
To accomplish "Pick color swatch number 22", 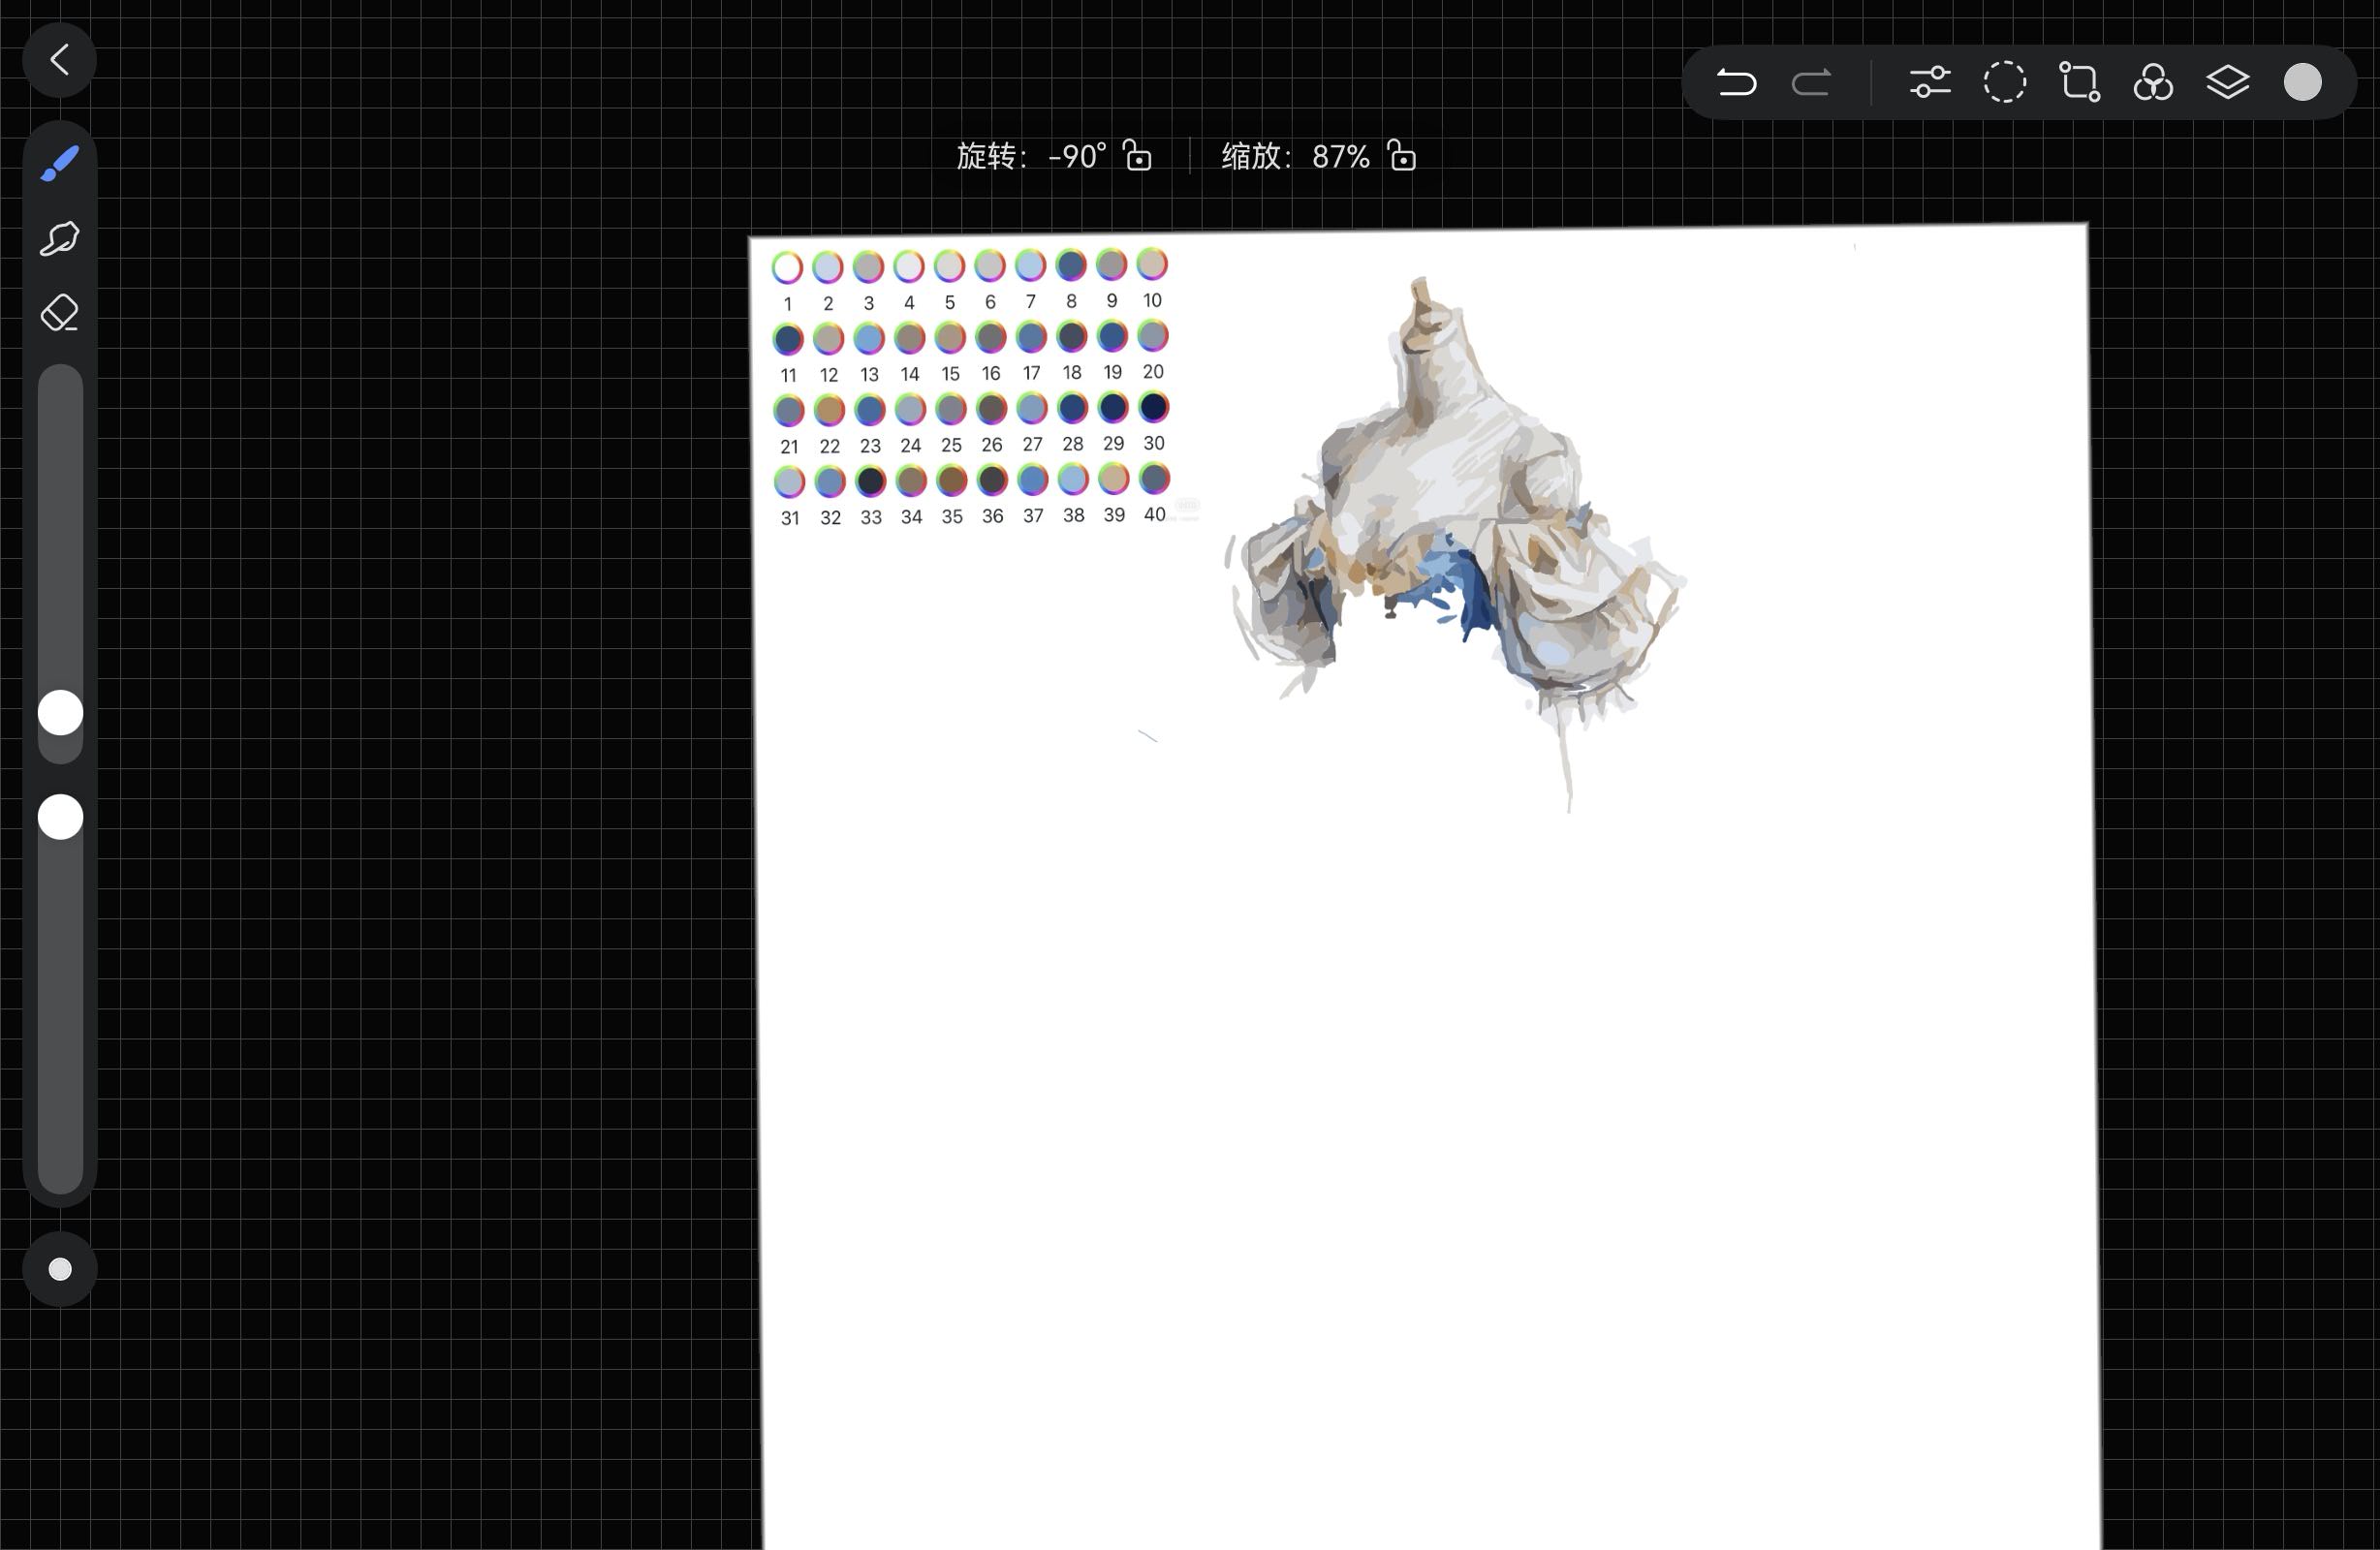I will (829, 410).
